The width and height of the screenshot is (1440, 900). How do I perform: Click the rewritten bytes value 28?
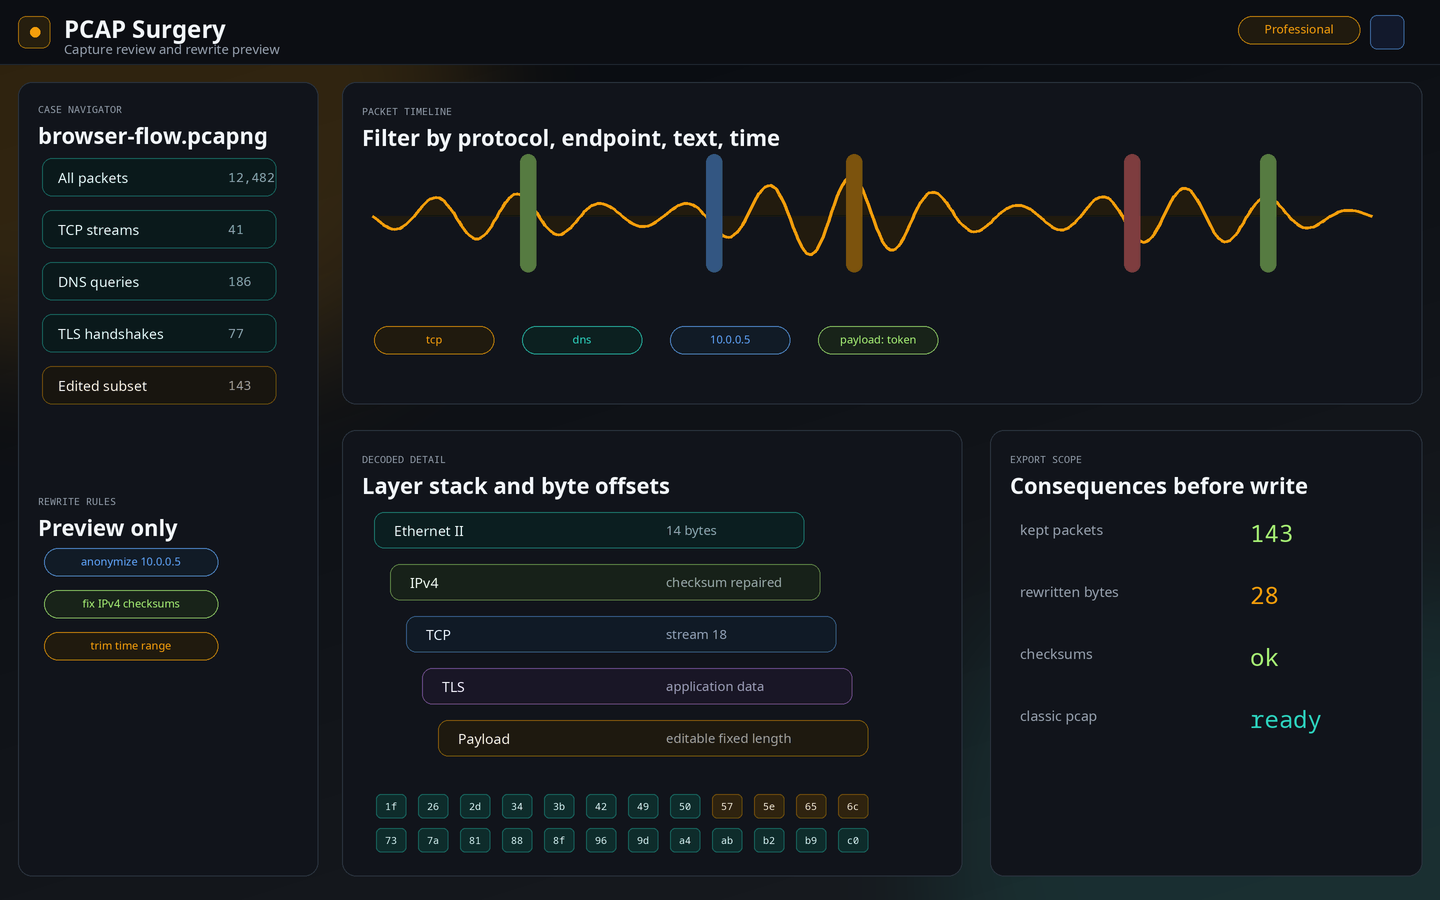click(x=1264, y=596)
